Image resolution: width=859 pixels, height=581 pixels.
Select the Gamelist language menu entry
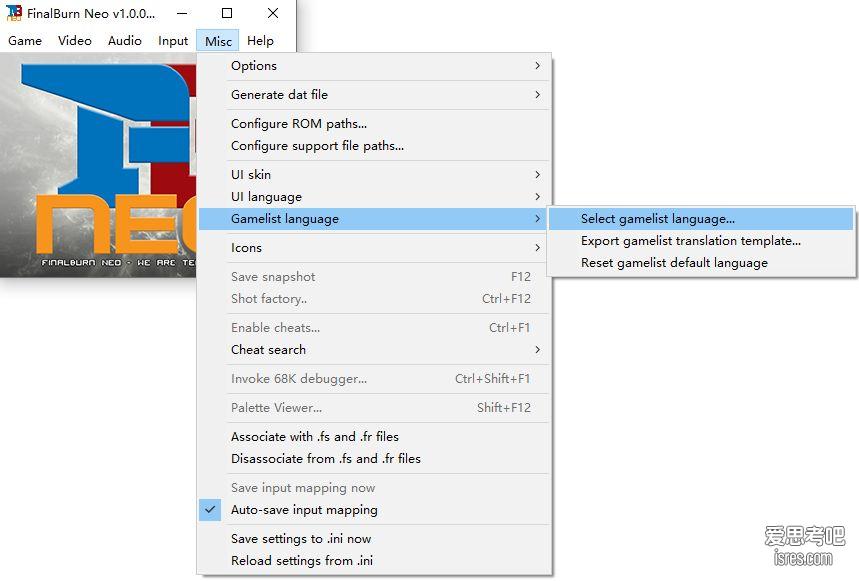(375, 219)
